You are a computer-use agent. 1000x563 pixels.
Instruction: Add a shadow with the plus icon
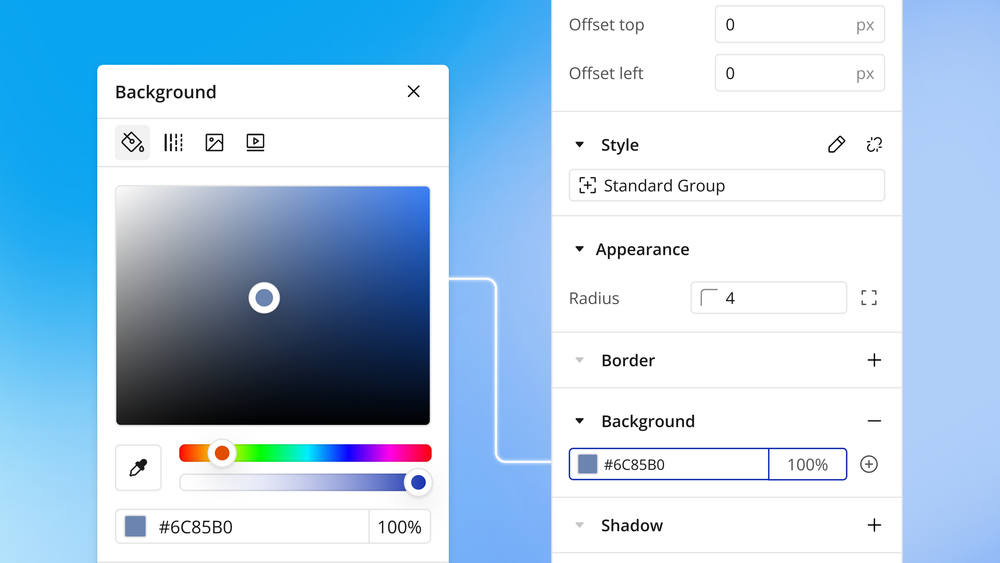coord(874,525)
